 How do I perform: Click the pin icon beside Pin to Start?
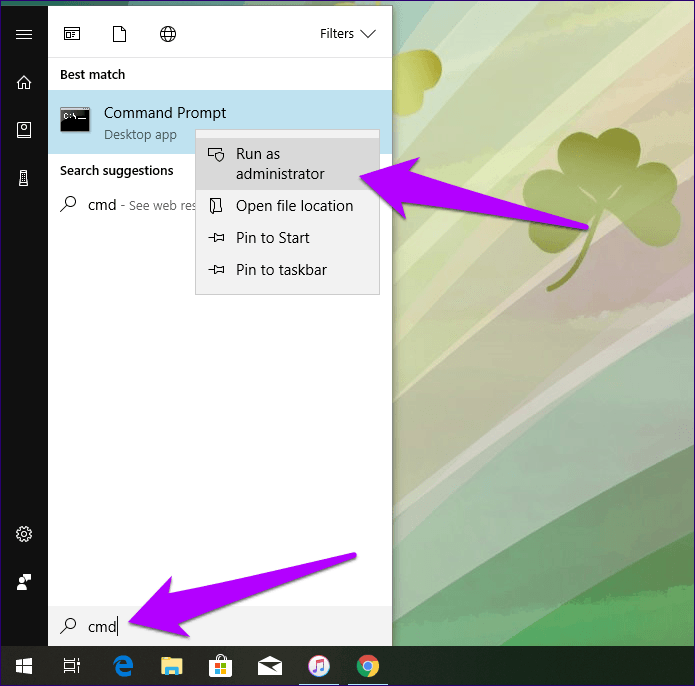[216, 238]
